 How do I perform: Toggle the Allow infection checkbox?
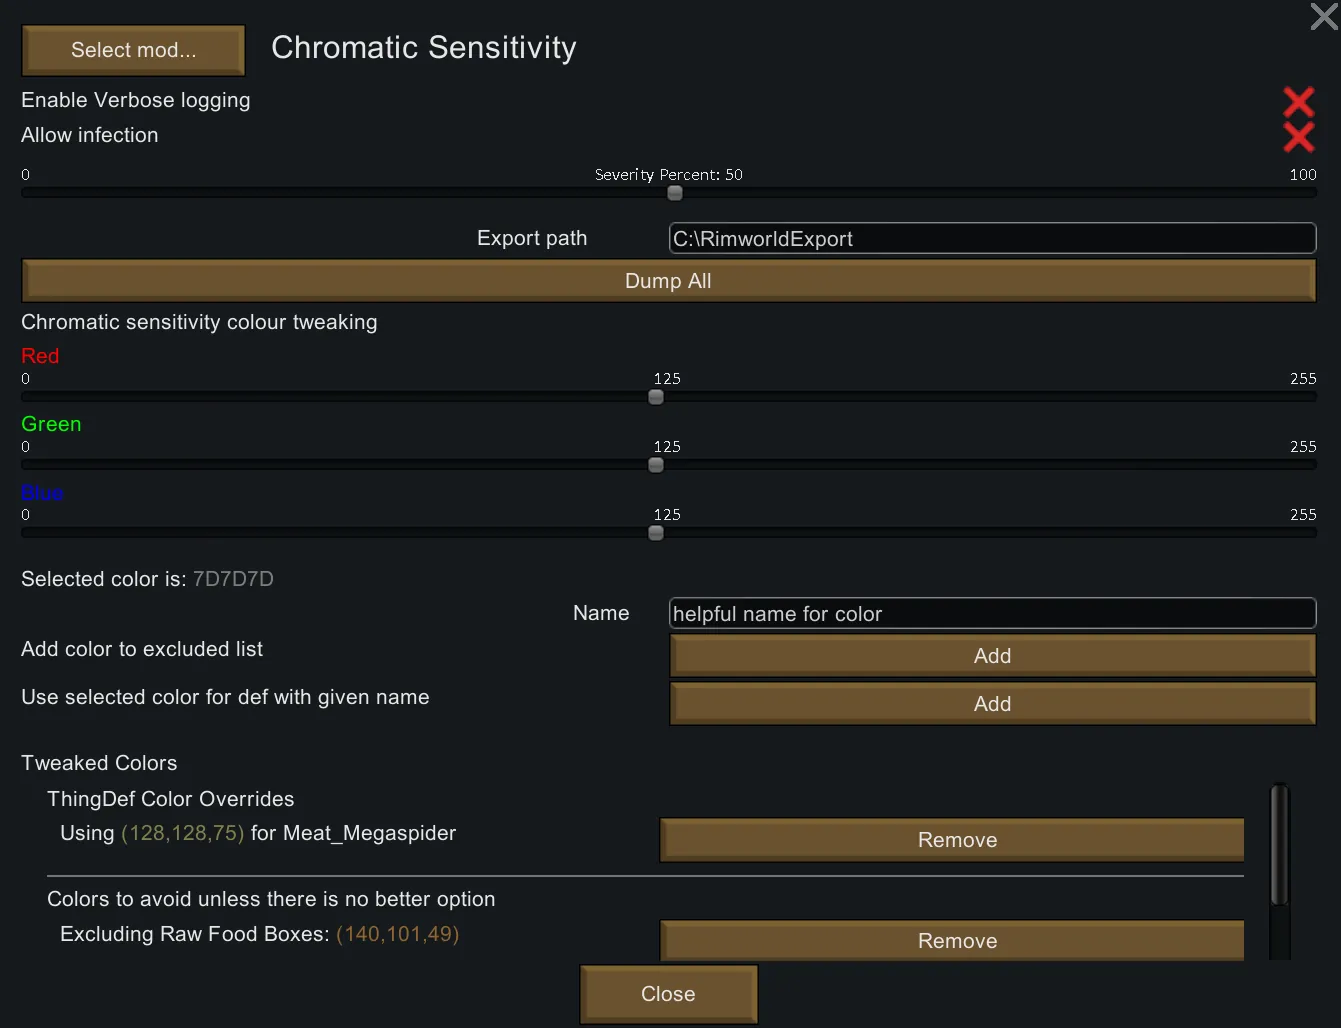tap(1298, 136)
